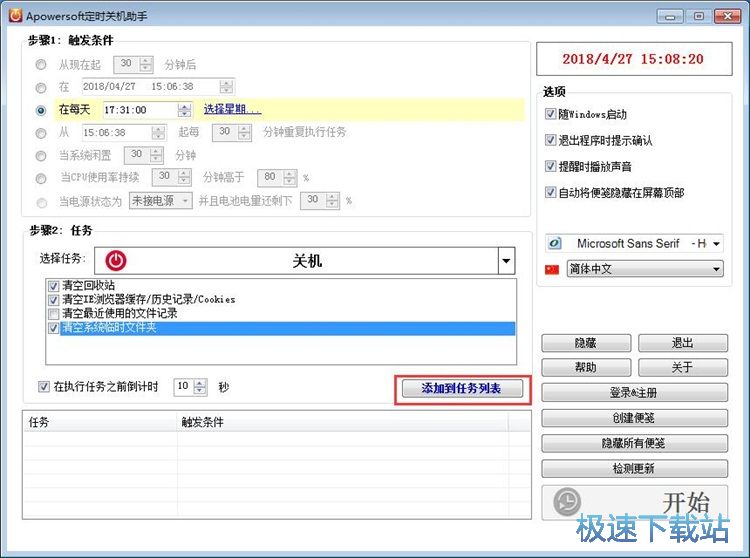Toggle 随Windows启动 option
The height and width of the screenshot is (558, 750).
(x=550, y=114)
